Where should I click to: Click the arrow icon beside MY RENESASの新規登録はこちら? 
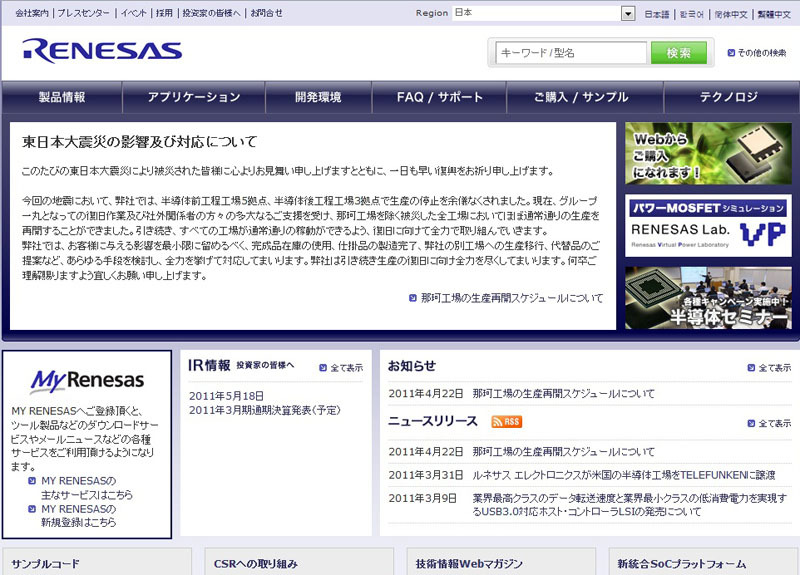32,509
